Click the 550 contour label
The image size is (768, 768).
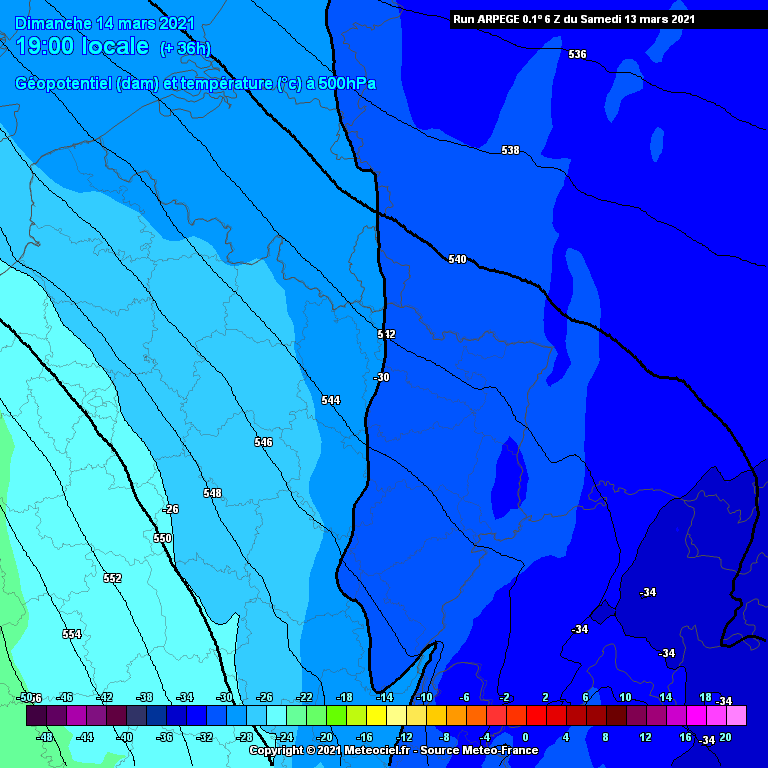click(162, 538)
